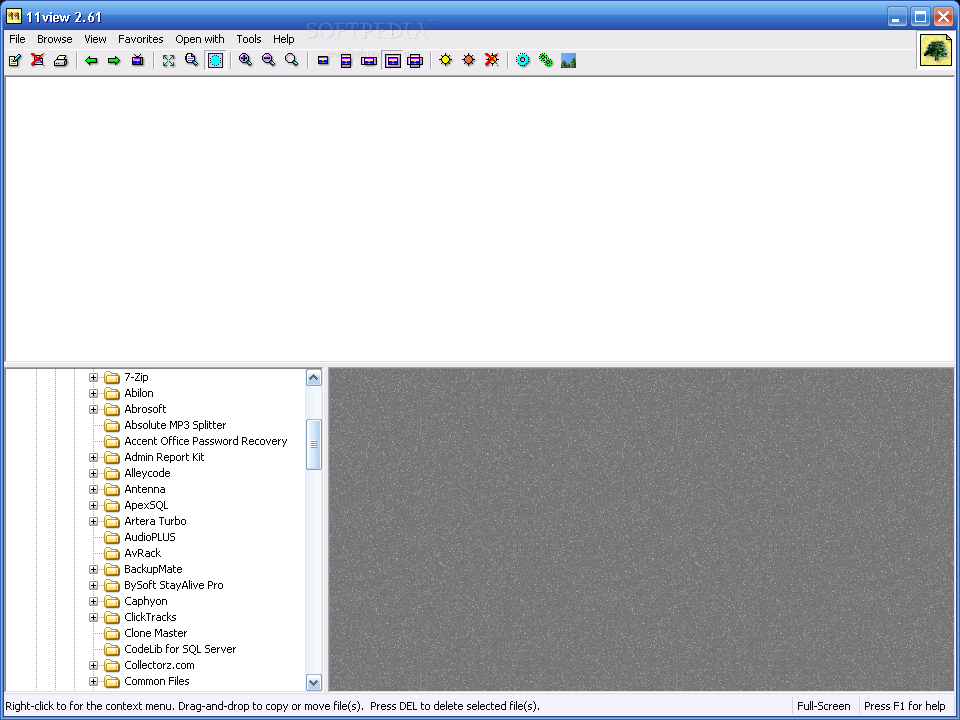Expand the Caphyon folder node
Image resolution: width=960 pixels, height=720 pixels.
coord(93,601)
